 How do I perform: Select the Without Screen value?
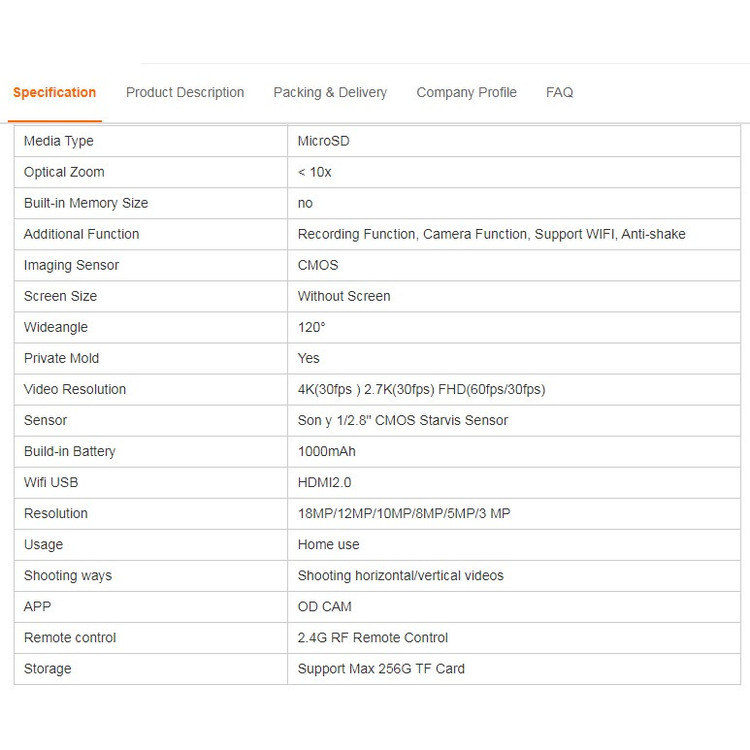344,296
